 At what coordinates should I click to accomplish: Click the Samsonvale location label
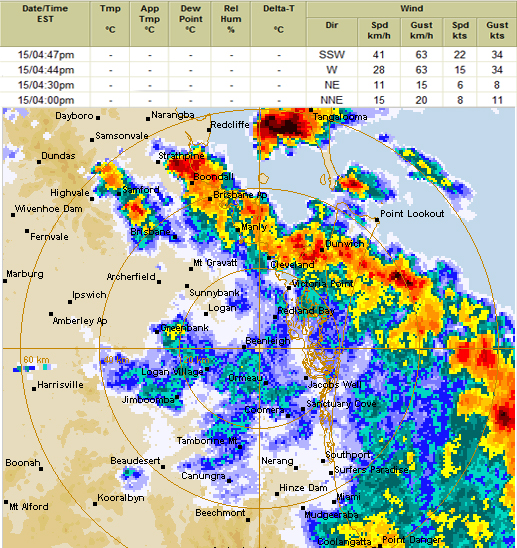[x=122, y=136]
